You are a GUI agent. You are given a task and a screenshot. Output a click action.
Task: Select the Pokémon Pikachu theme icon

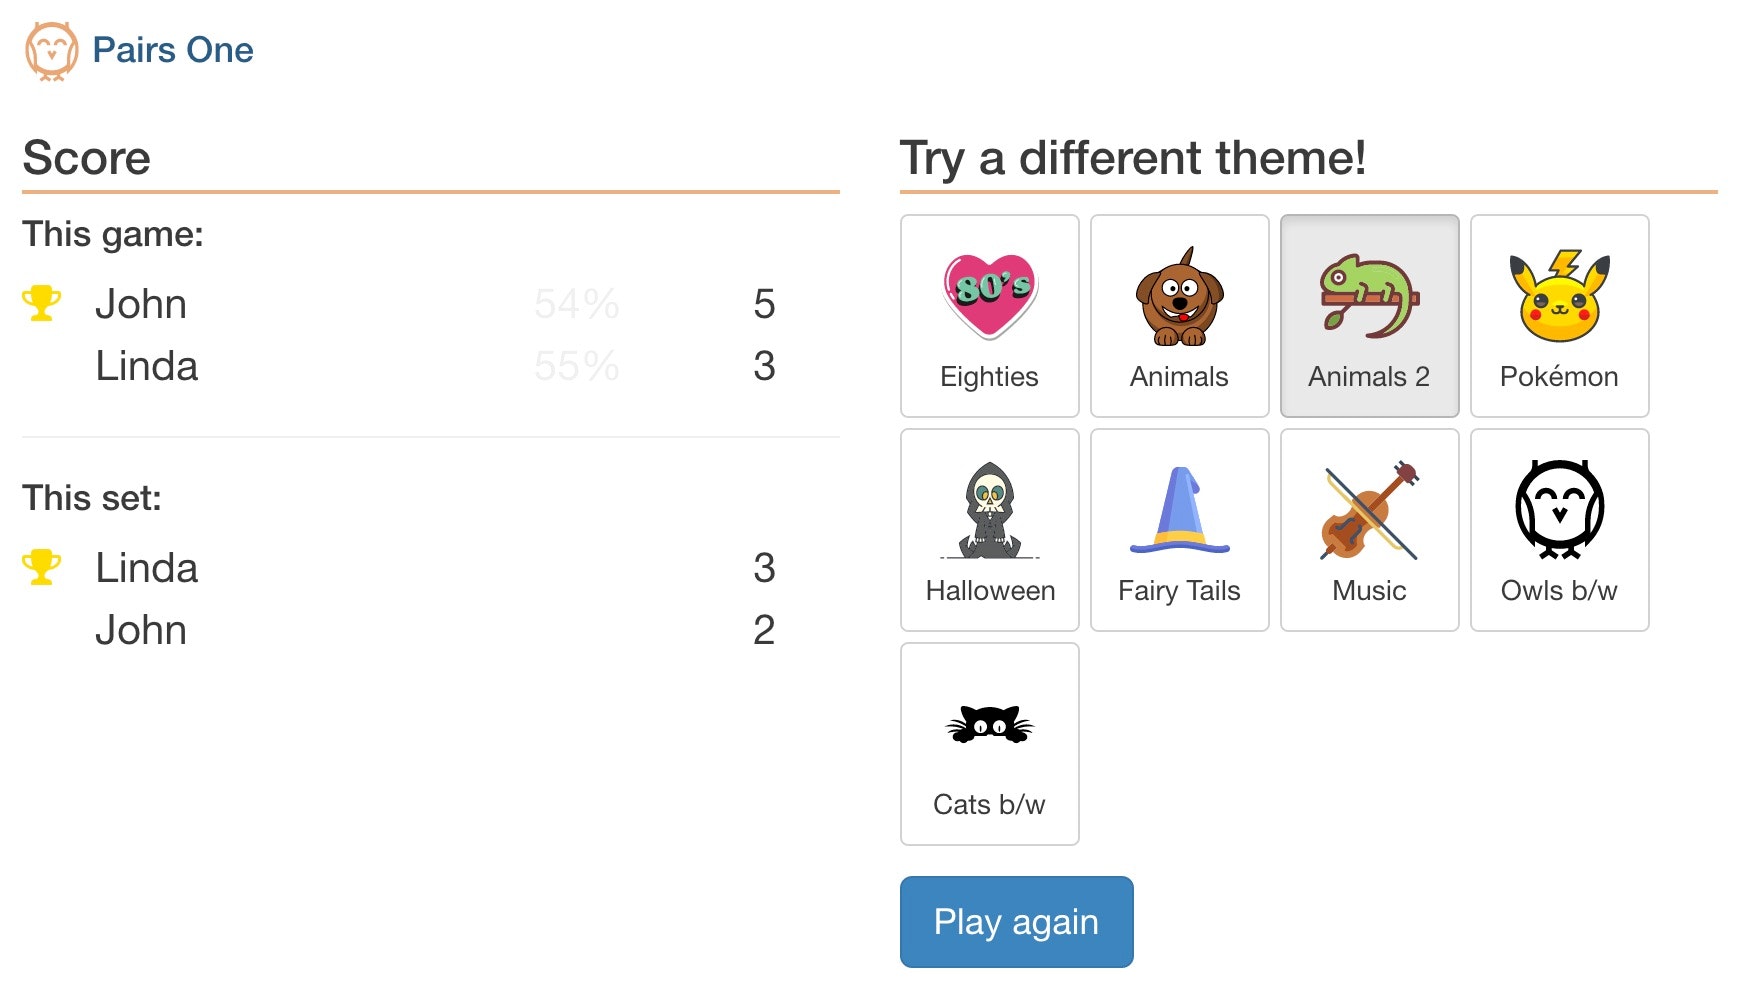(1559, 296)
